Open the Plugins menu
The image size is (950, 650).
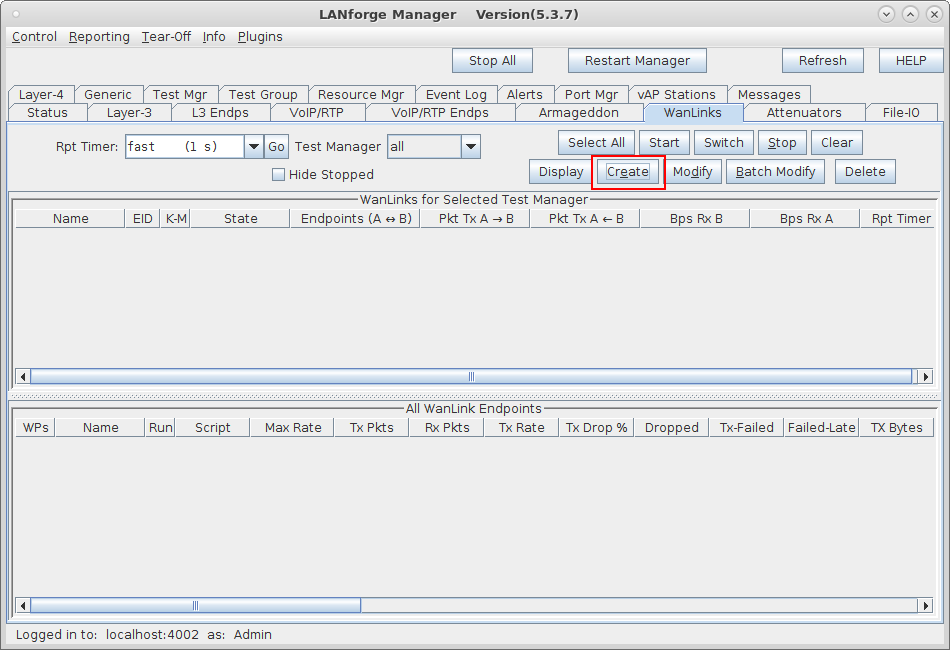point(260,37)
